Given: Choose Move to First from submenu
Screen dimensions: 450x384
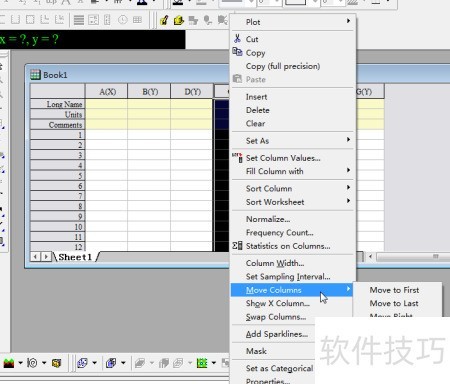Looking at the screenshot, I should [394, 290].
